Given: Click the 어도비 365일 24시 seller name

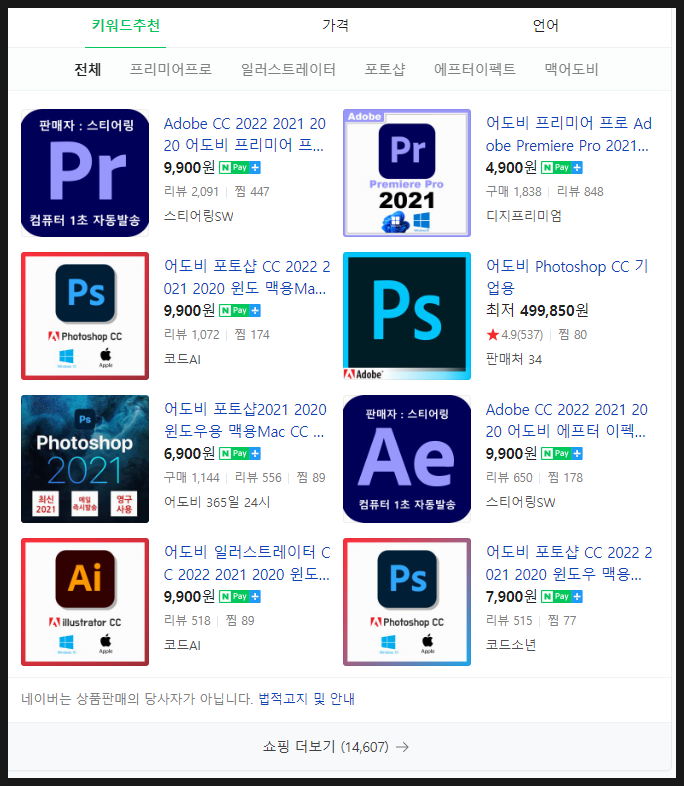Looking at the screenshot, I should (x=217, y=502).
